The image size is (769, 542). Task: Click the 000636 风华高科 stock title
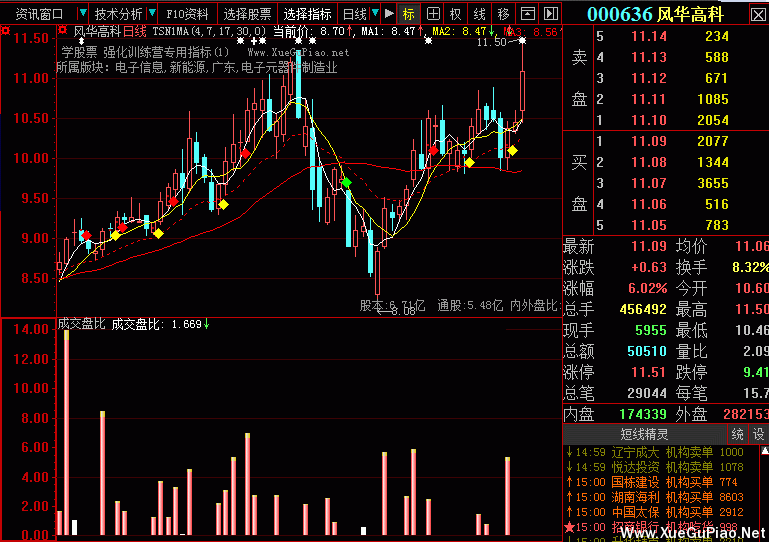tap(655, 14)
